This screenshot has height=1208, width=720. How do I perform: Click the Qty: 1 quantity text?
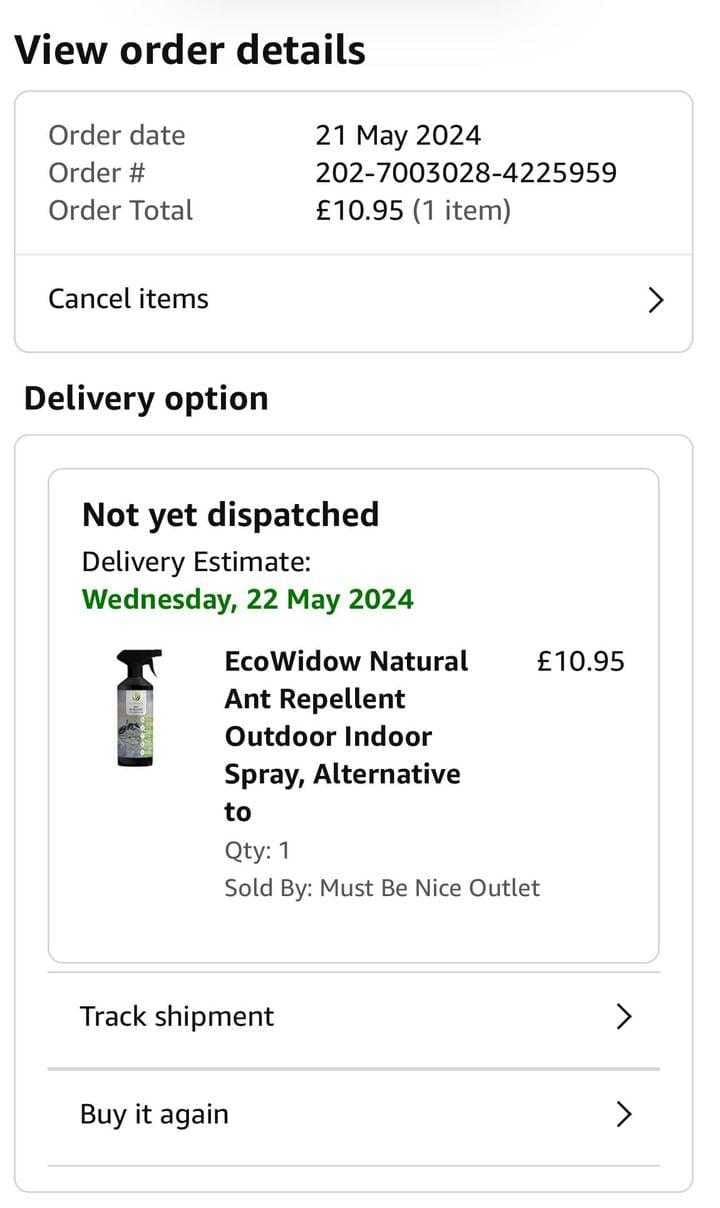257,851
